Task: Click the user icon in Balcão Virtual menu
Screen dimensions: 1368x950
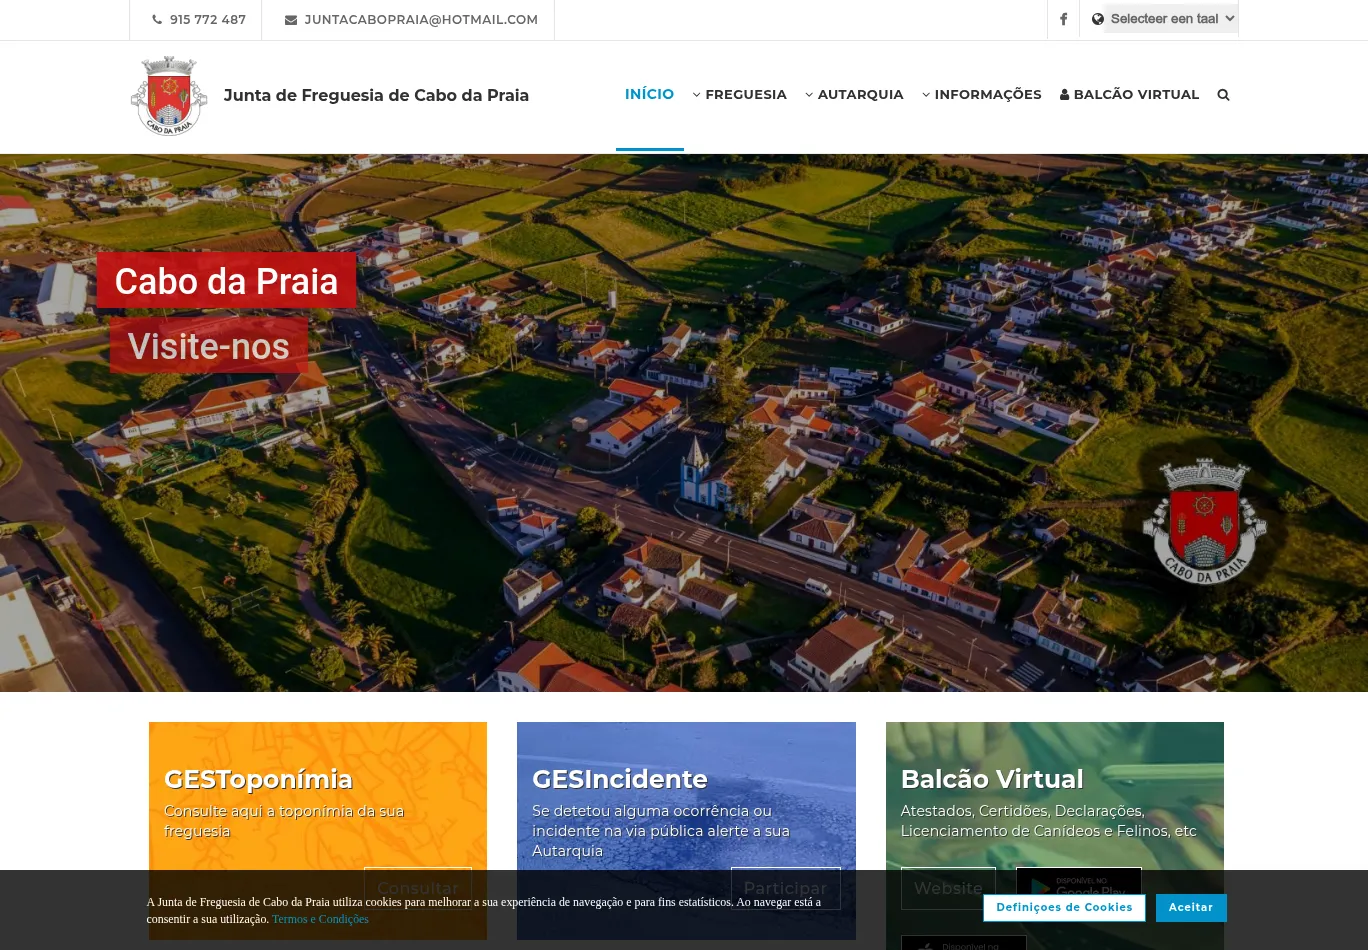Action: (x=1064, y=95)
